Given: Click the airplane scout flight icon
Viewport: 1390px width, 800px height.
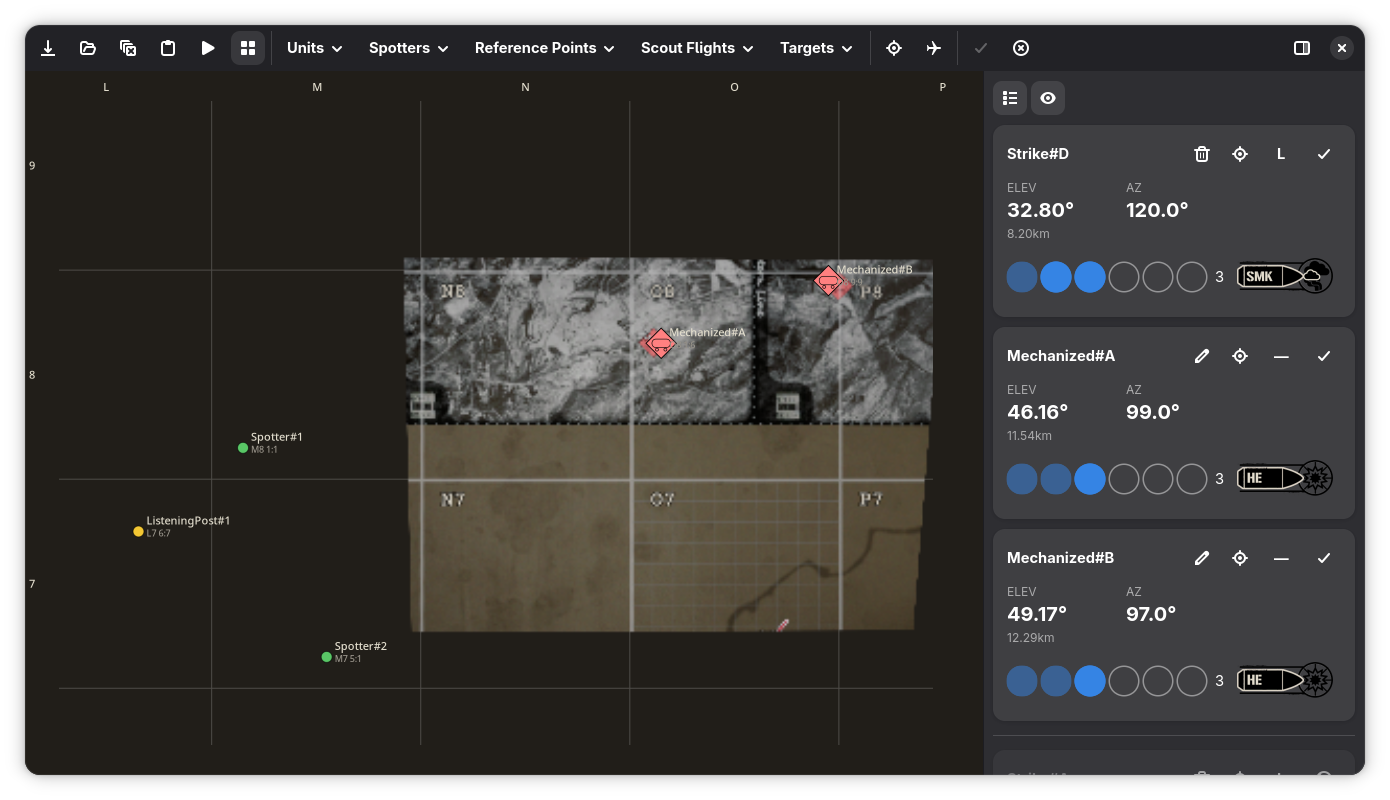Looking at the screenshot, I should tap(934, 48).
